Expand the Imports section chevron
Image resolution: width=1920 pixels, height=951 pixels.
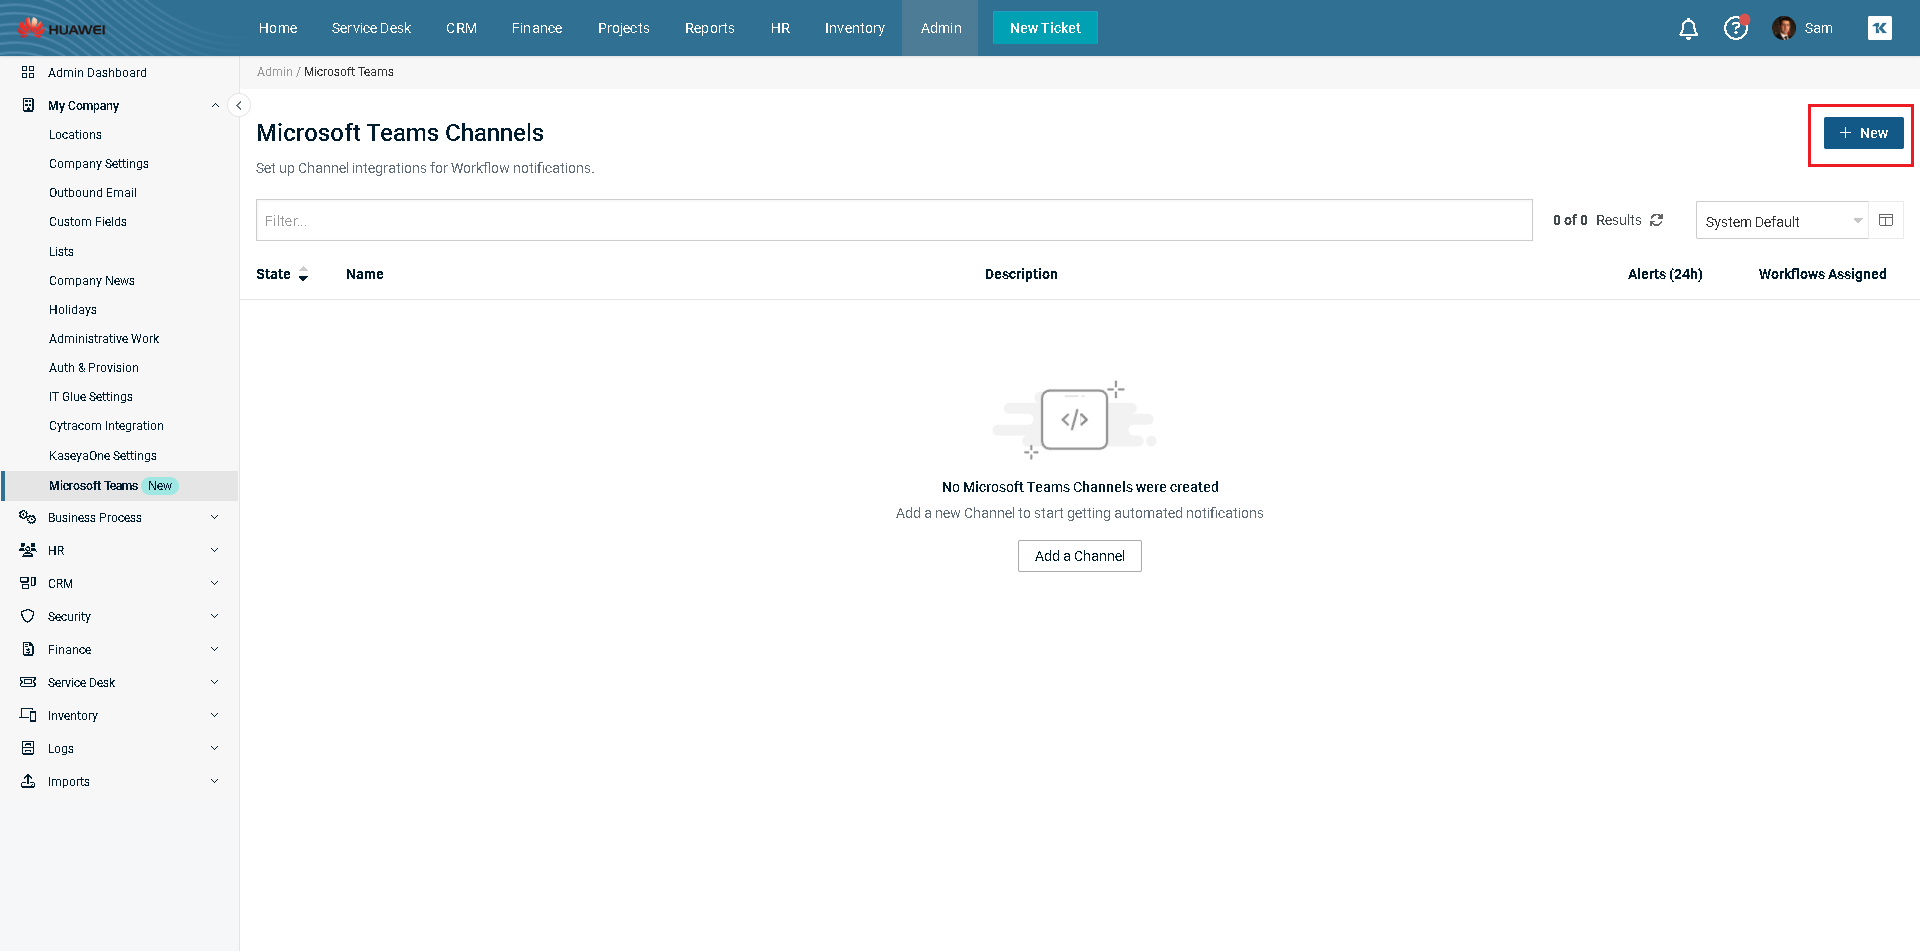215,781
